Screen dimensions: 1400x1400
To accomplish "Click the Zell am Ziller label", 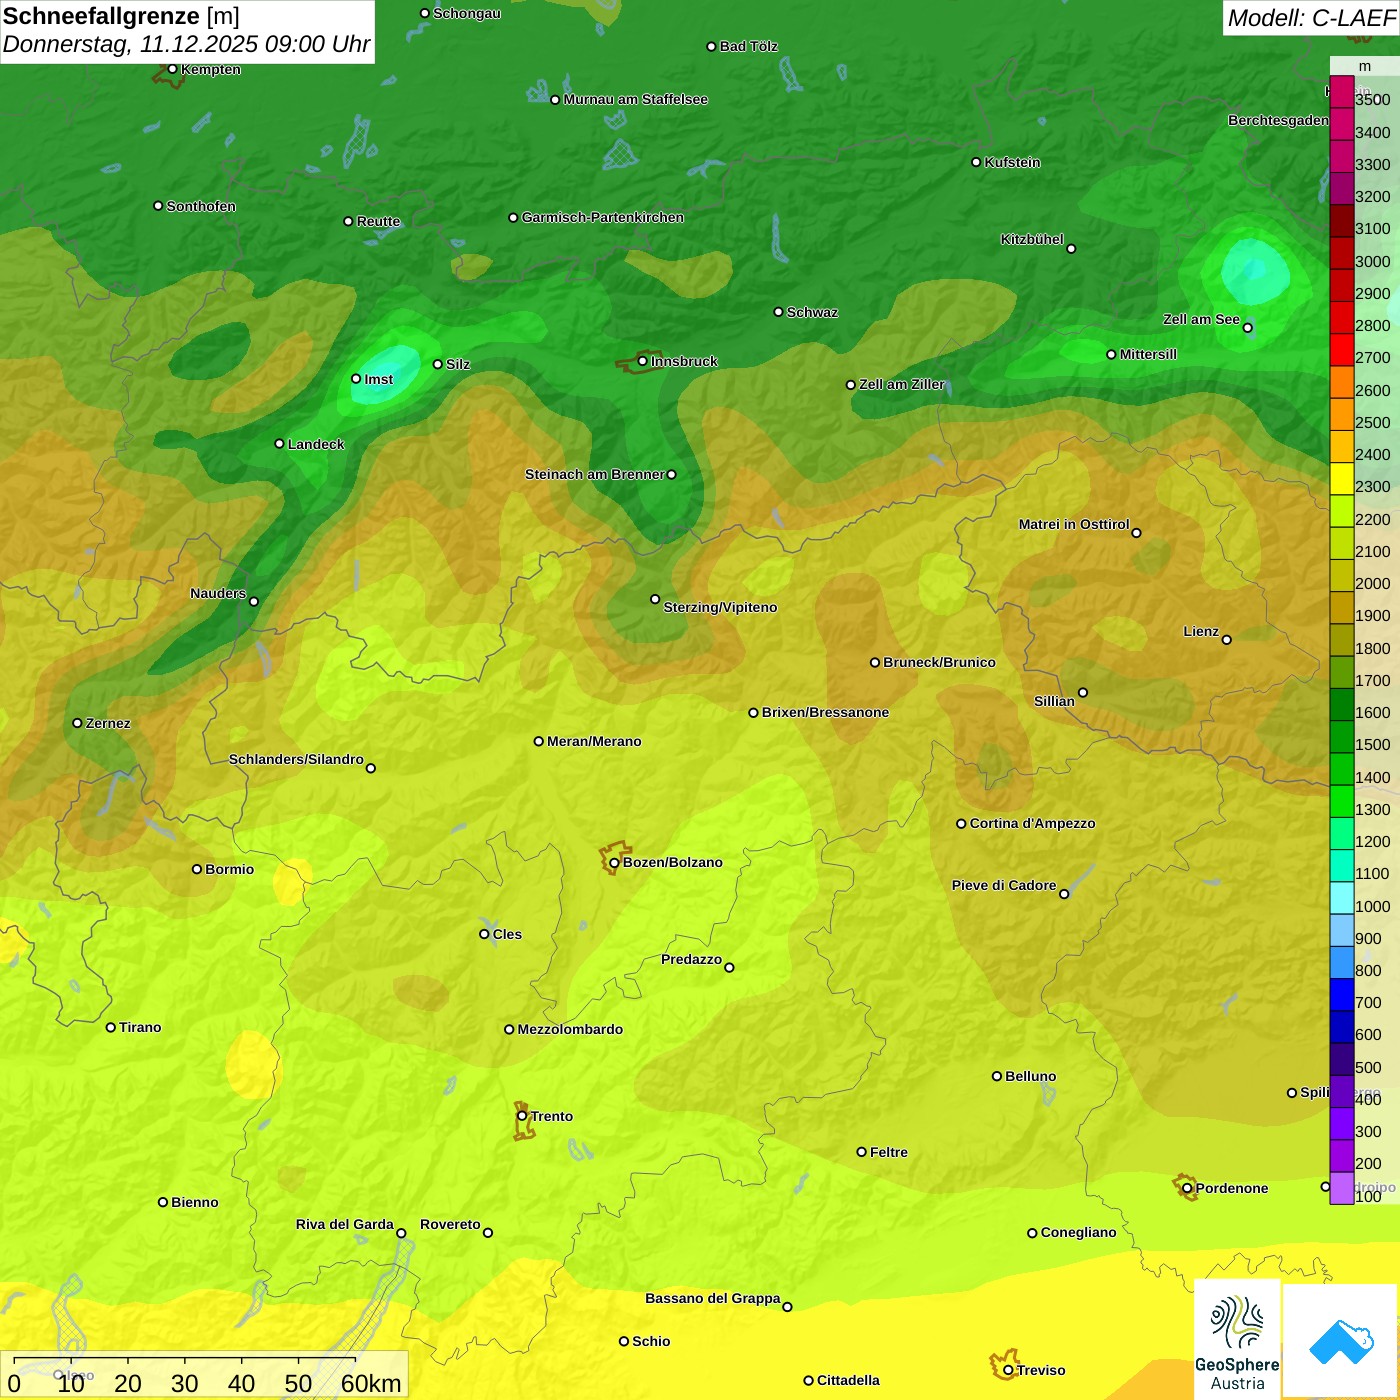I will pyautogui.click(x=902, y=384).
